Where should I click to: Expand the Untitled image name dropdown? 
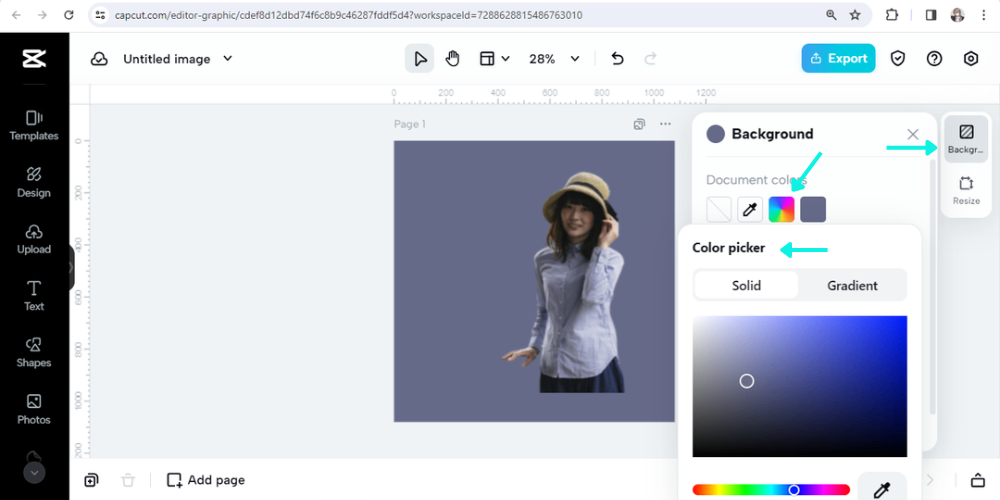228,58
